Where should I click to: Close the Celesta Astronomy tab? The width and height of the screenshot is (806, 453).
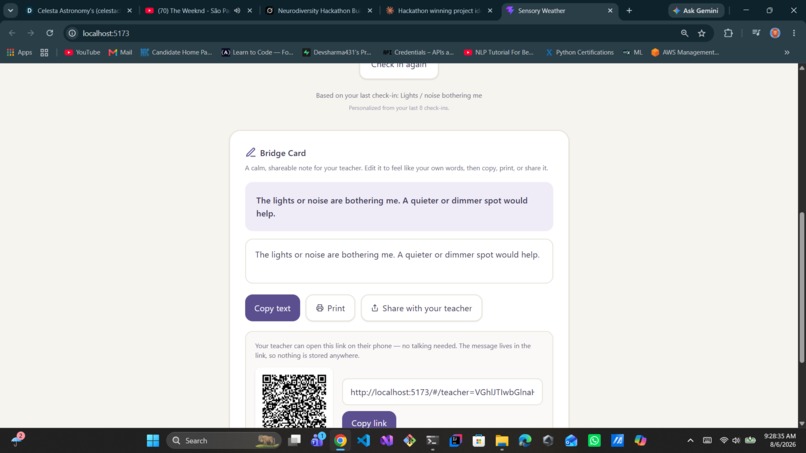tap(130, 10)
